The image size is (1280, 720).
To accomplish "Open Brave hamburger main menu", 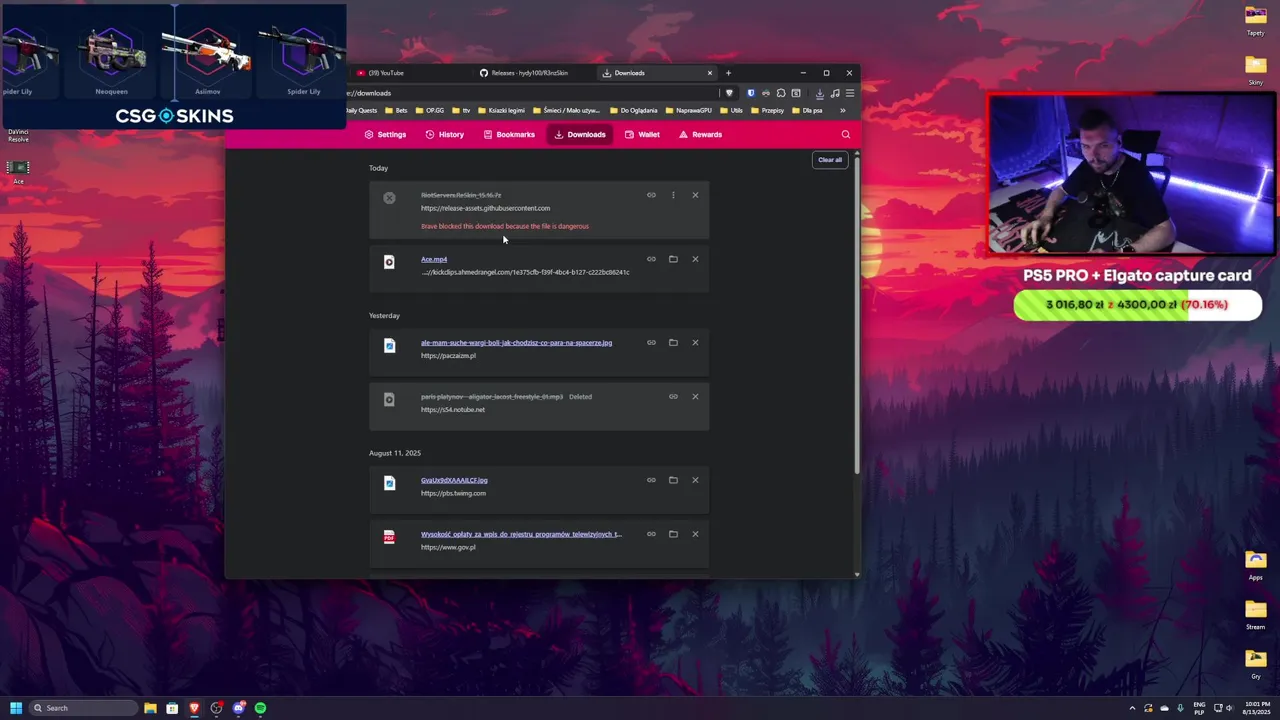I will 849,93.
